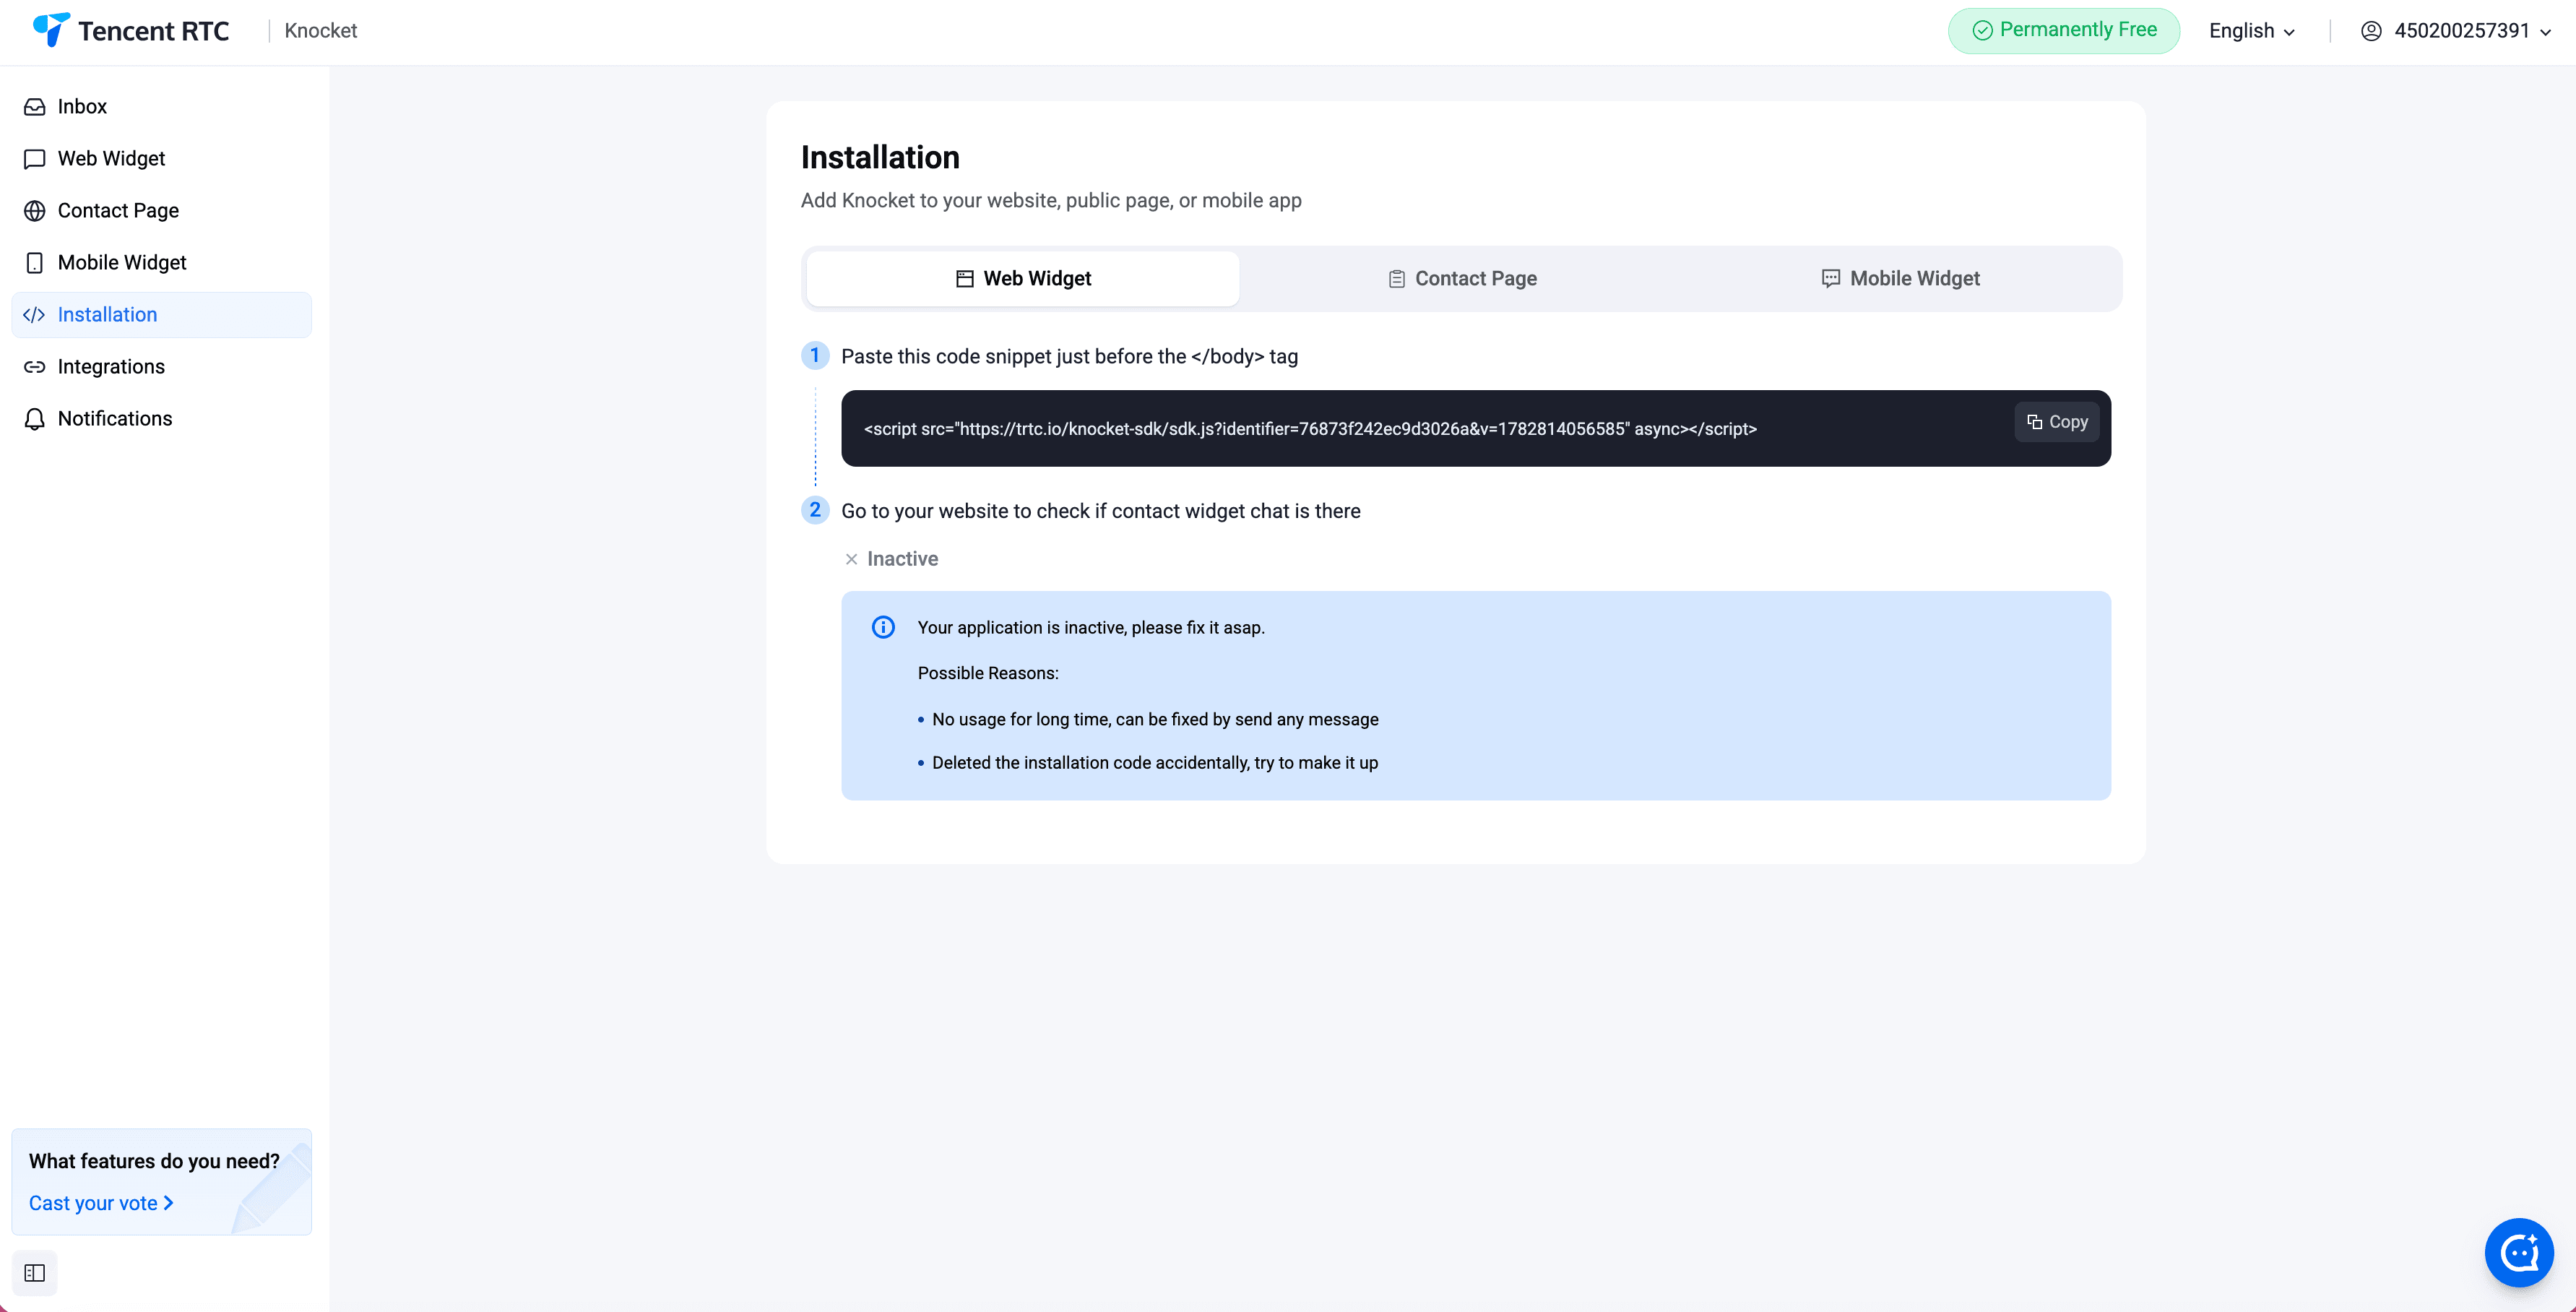Click the Installation code brackets icon

pyautogui.click(x=34, y=315)
